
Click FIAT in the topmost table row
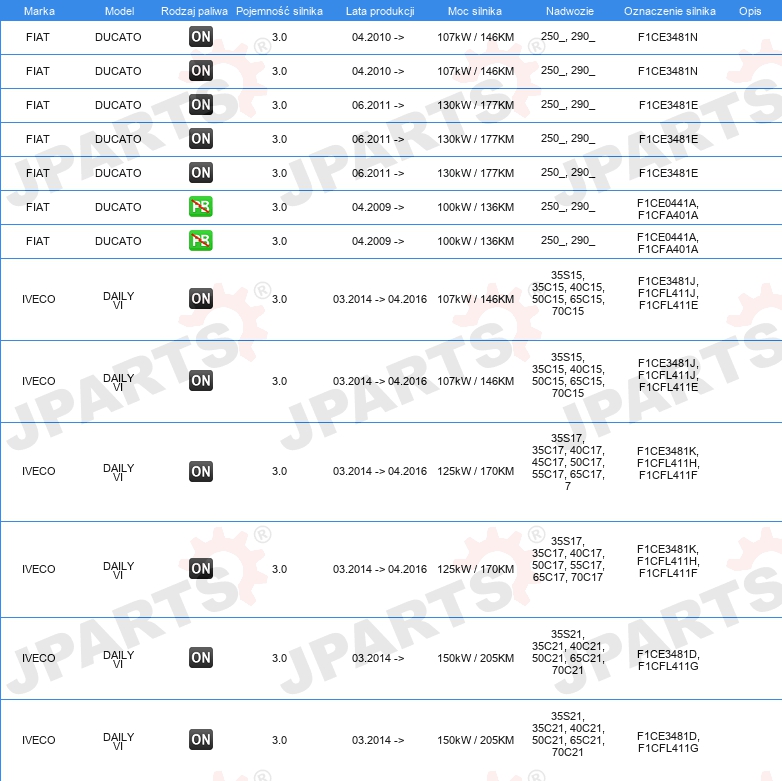pos(38,37)
